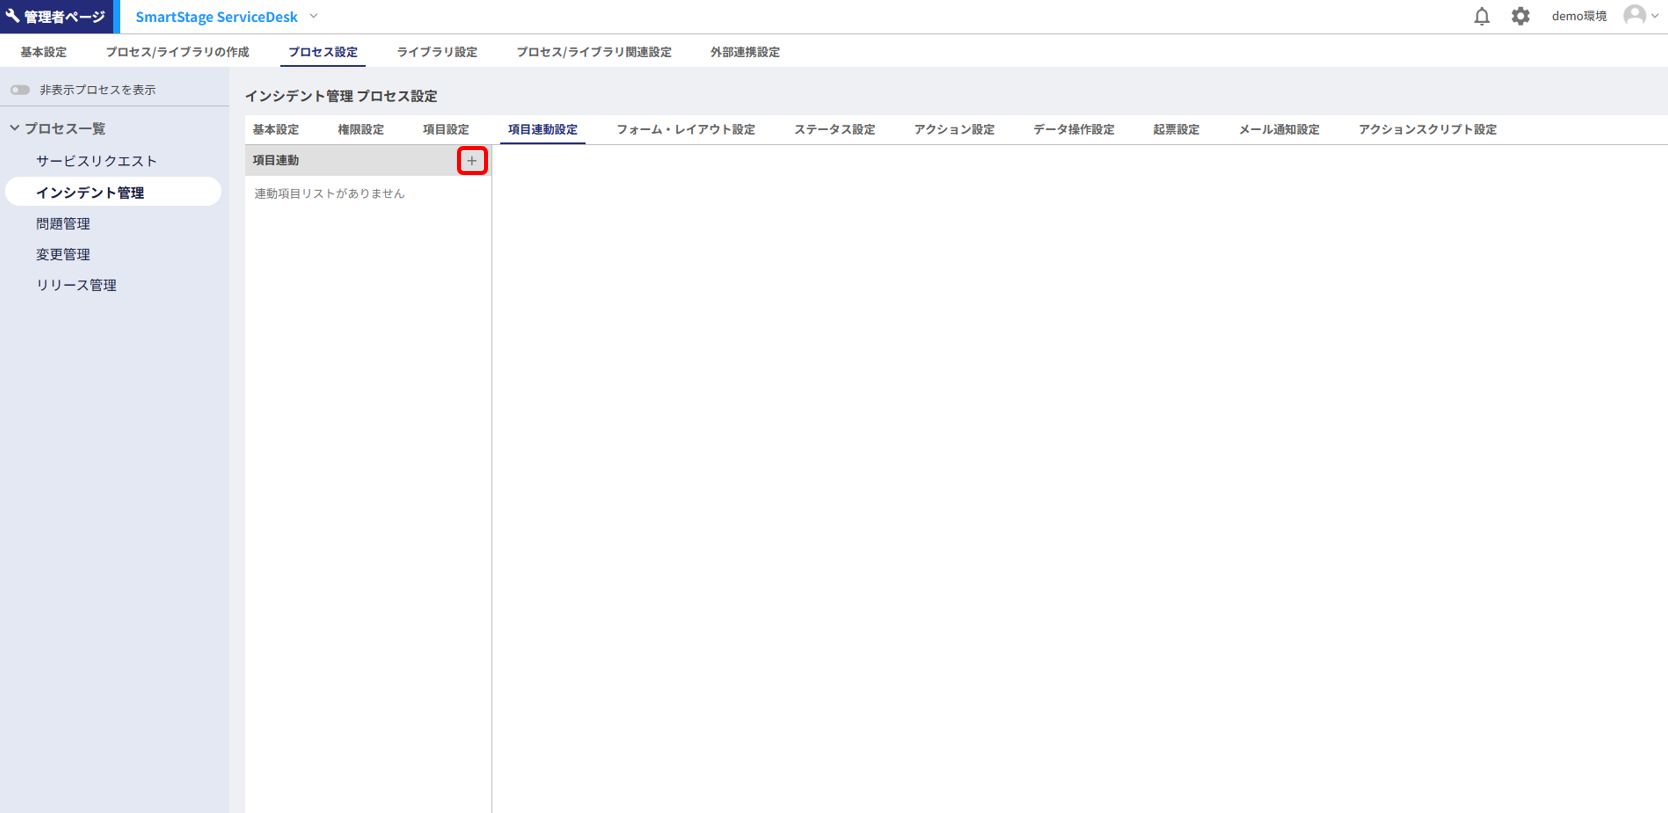Open the SmartStage ServiceDesk dropdown arrow
The height and width of the screenshot is (813, 1668).
pos(314,16)
